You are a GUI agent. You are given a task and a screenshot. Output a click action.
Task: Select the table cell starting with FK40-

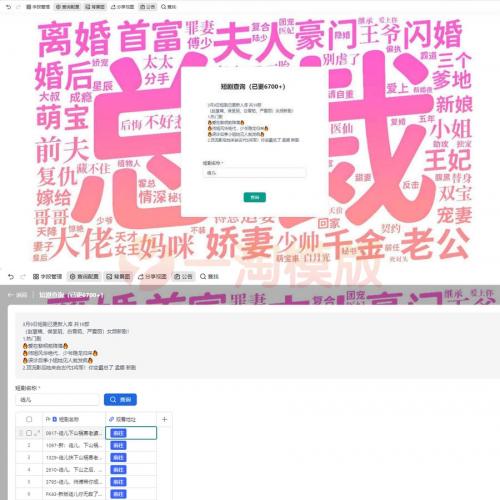tap(74, 494)
